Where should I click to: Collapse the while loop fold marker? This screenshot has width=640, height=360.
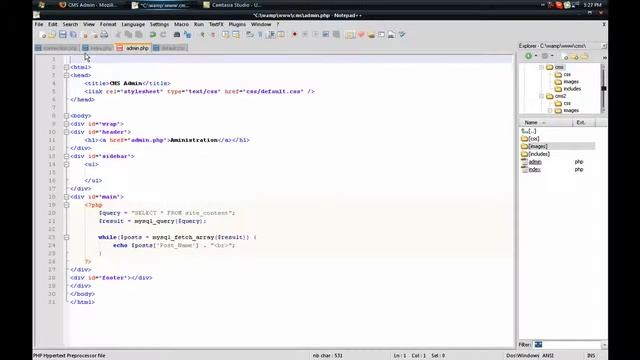point(66,237)
